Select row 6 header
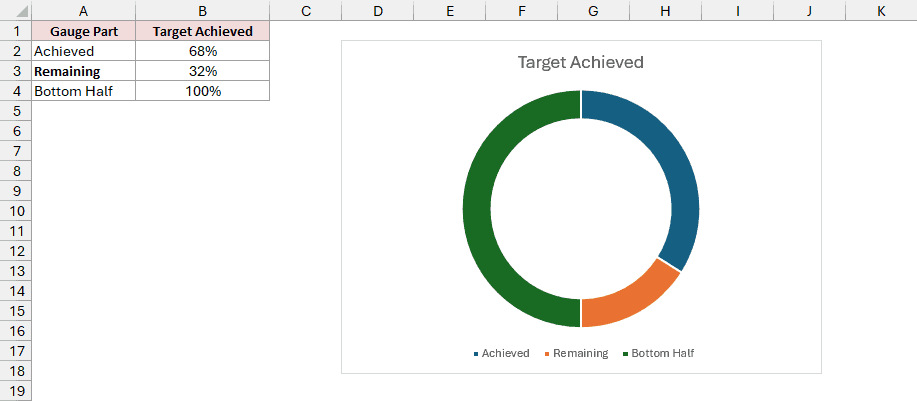This screenshot has width=917, height=401. pos(16,131)
